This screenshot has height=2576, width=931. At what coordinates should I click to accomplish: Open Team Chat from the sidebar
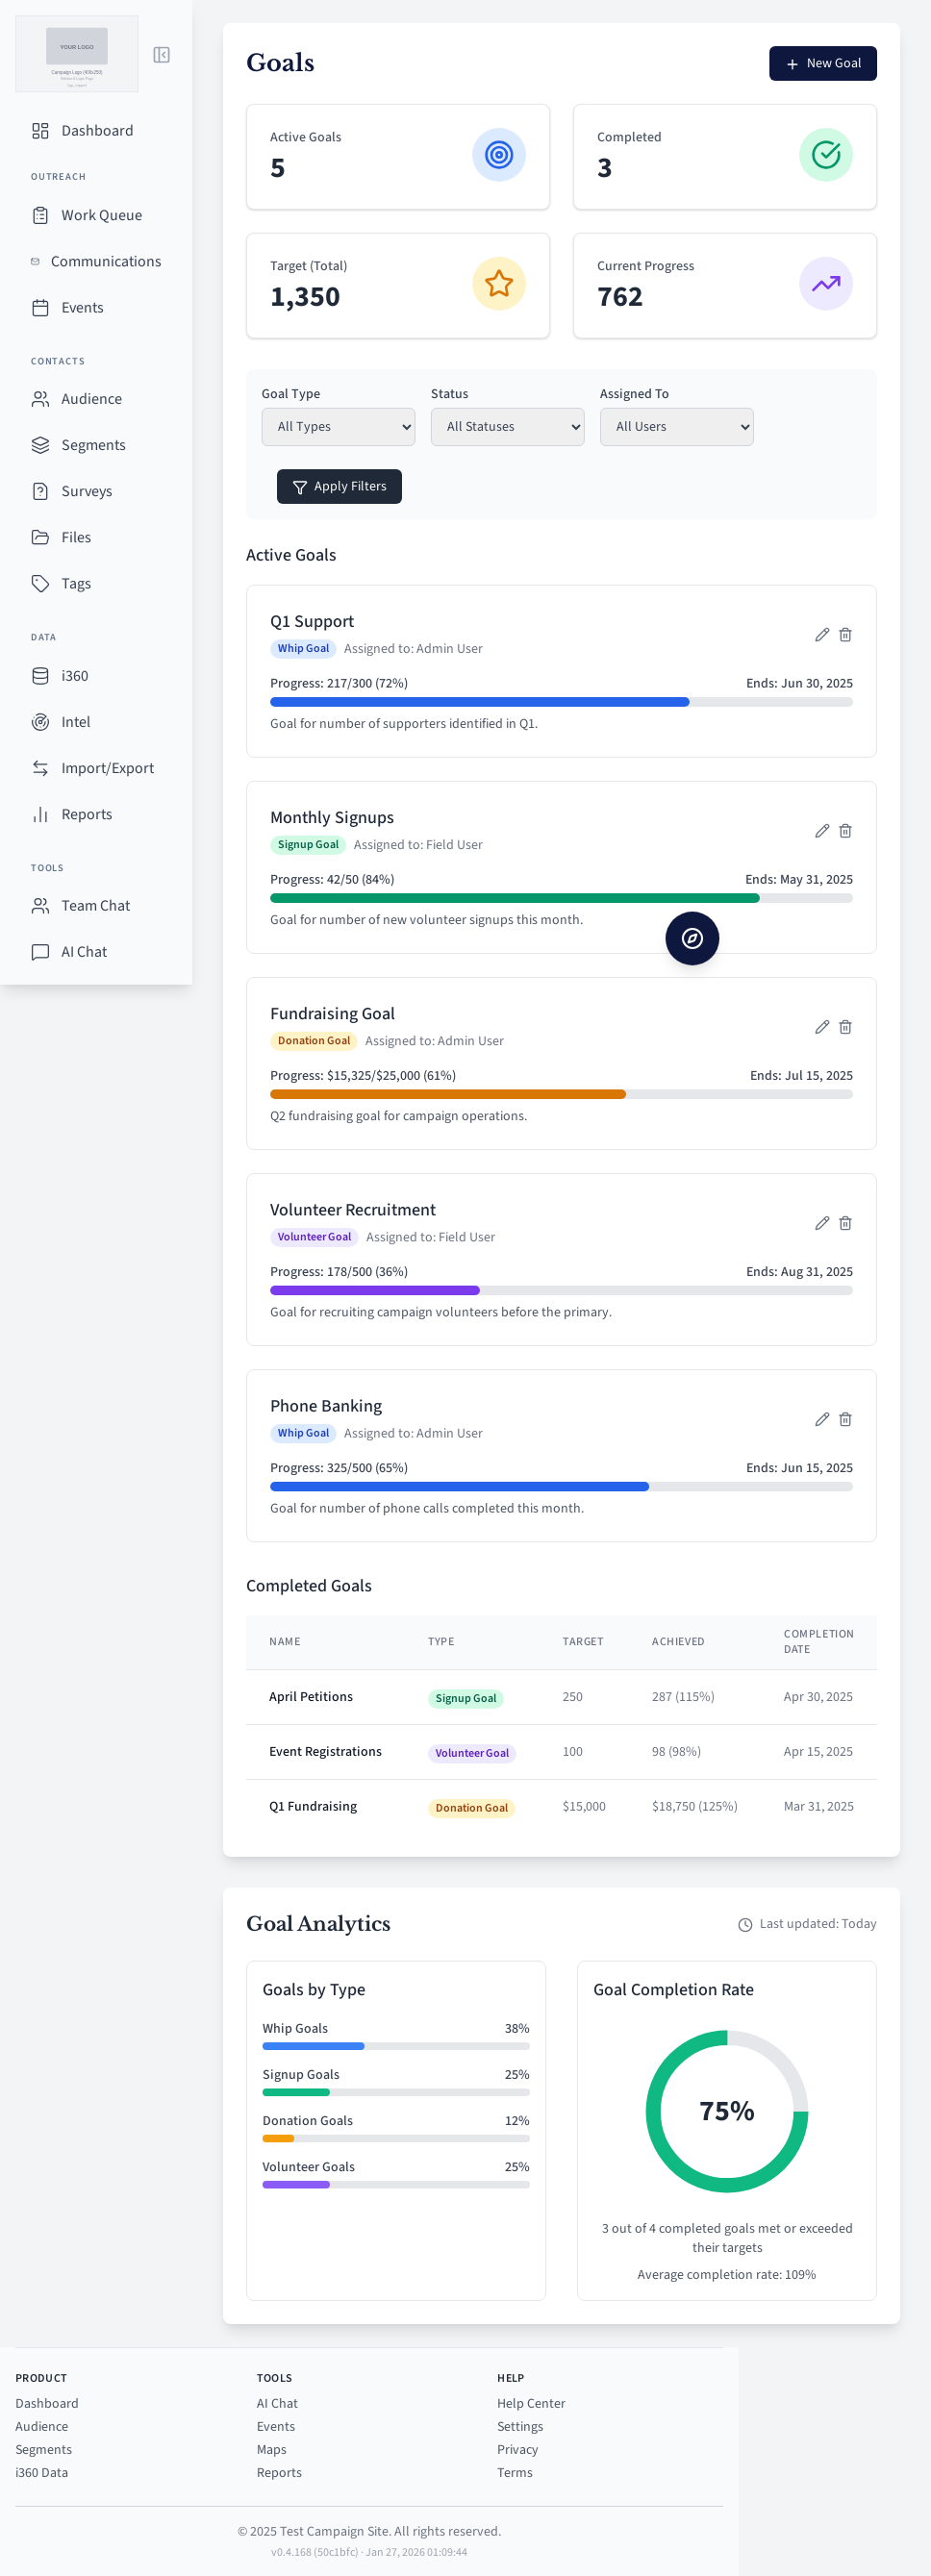click(95, 906)
